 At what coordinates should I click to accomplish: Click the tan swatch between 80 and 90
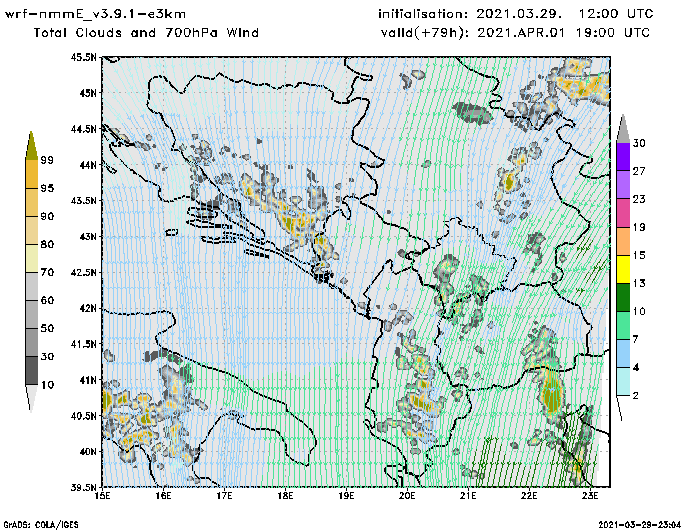[31, 230]
